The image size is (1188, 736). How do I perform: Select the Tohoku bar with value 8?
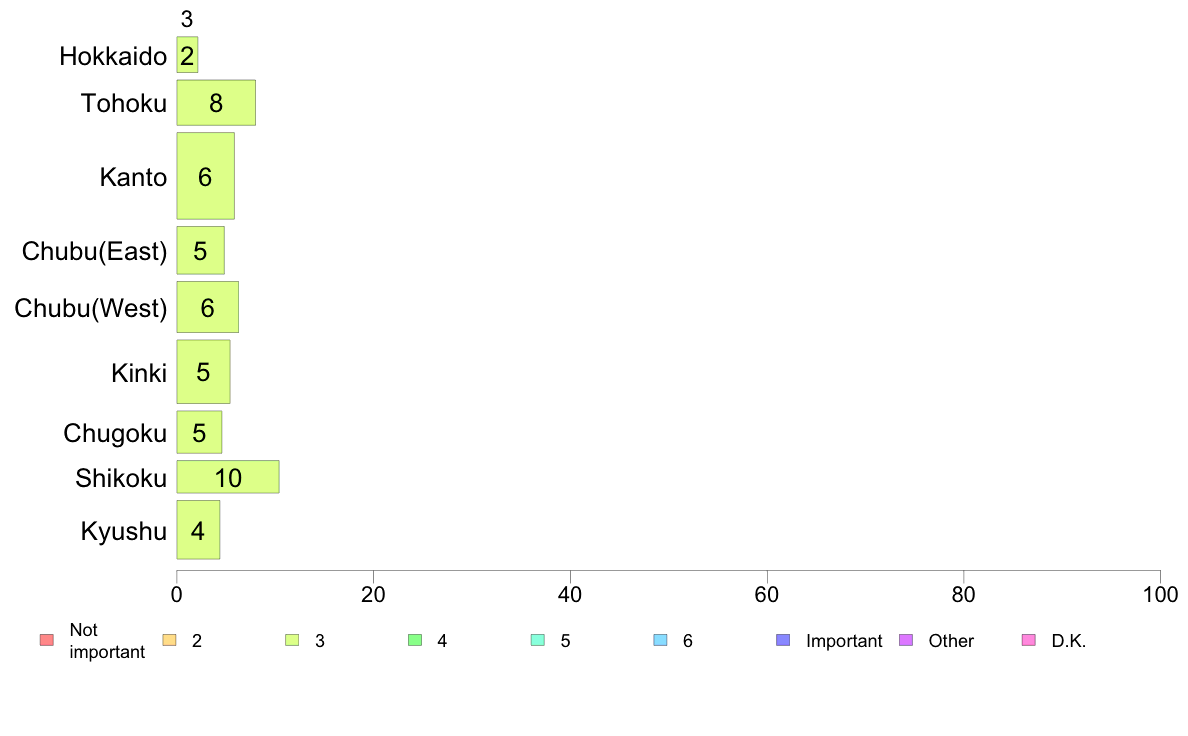[x=216, y=102]
